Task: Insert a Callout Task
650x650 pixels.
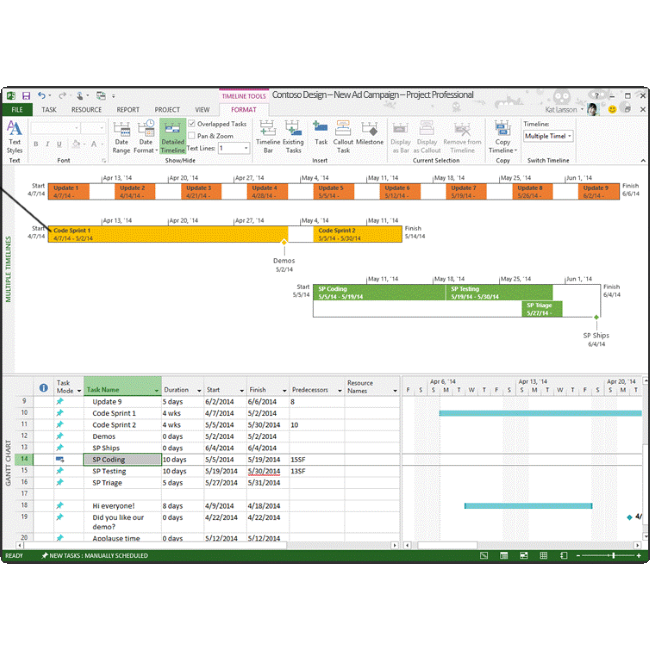Action: click(x=343, y=137)
